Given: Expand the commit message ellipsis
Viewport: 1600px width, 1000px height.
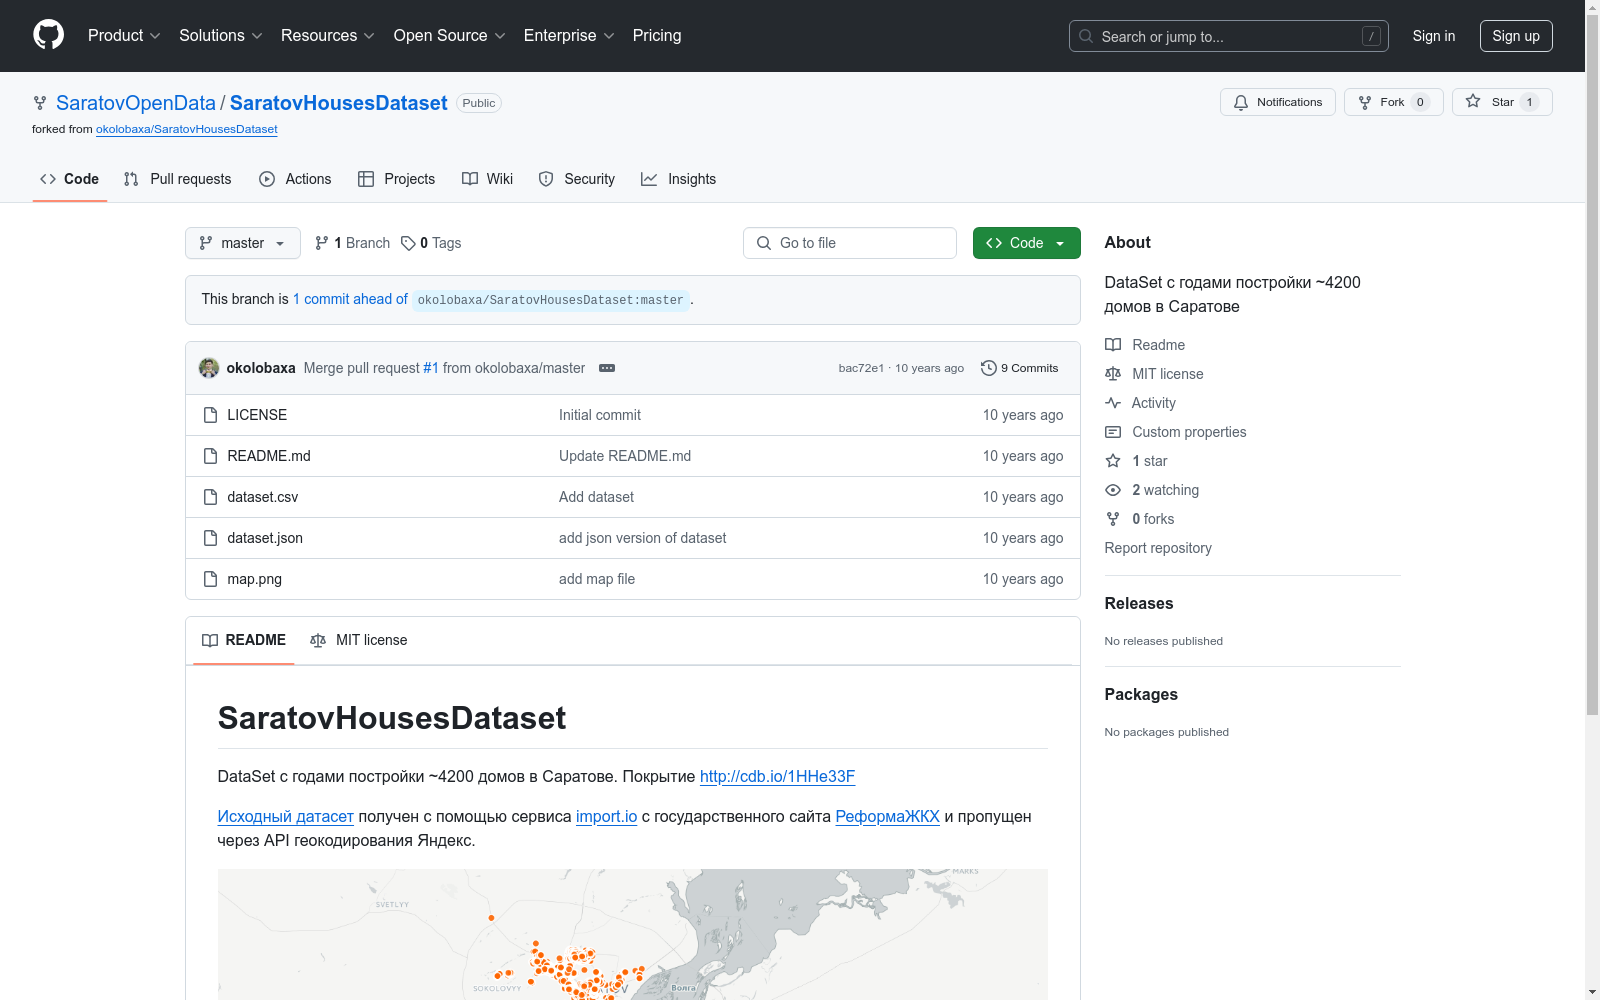Looking at the screenshot, I should coord(607,368).
